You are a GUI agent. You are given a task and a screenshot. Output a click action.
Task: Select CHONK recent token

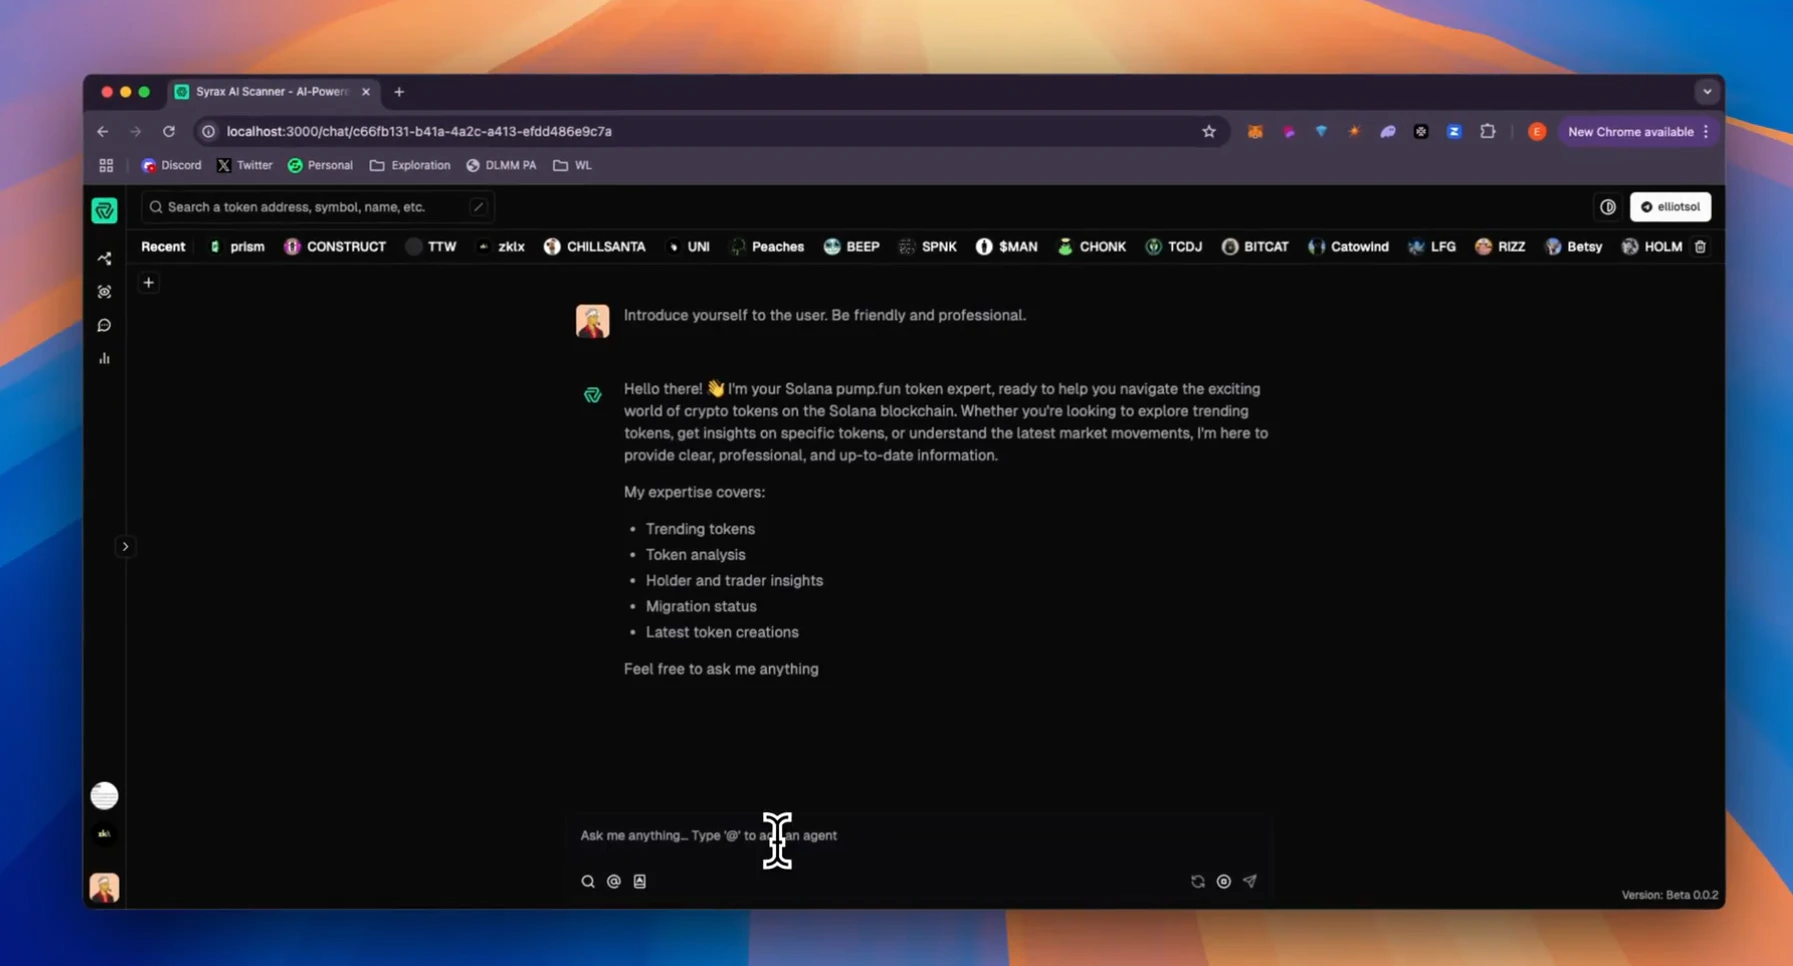(1091, 246)
